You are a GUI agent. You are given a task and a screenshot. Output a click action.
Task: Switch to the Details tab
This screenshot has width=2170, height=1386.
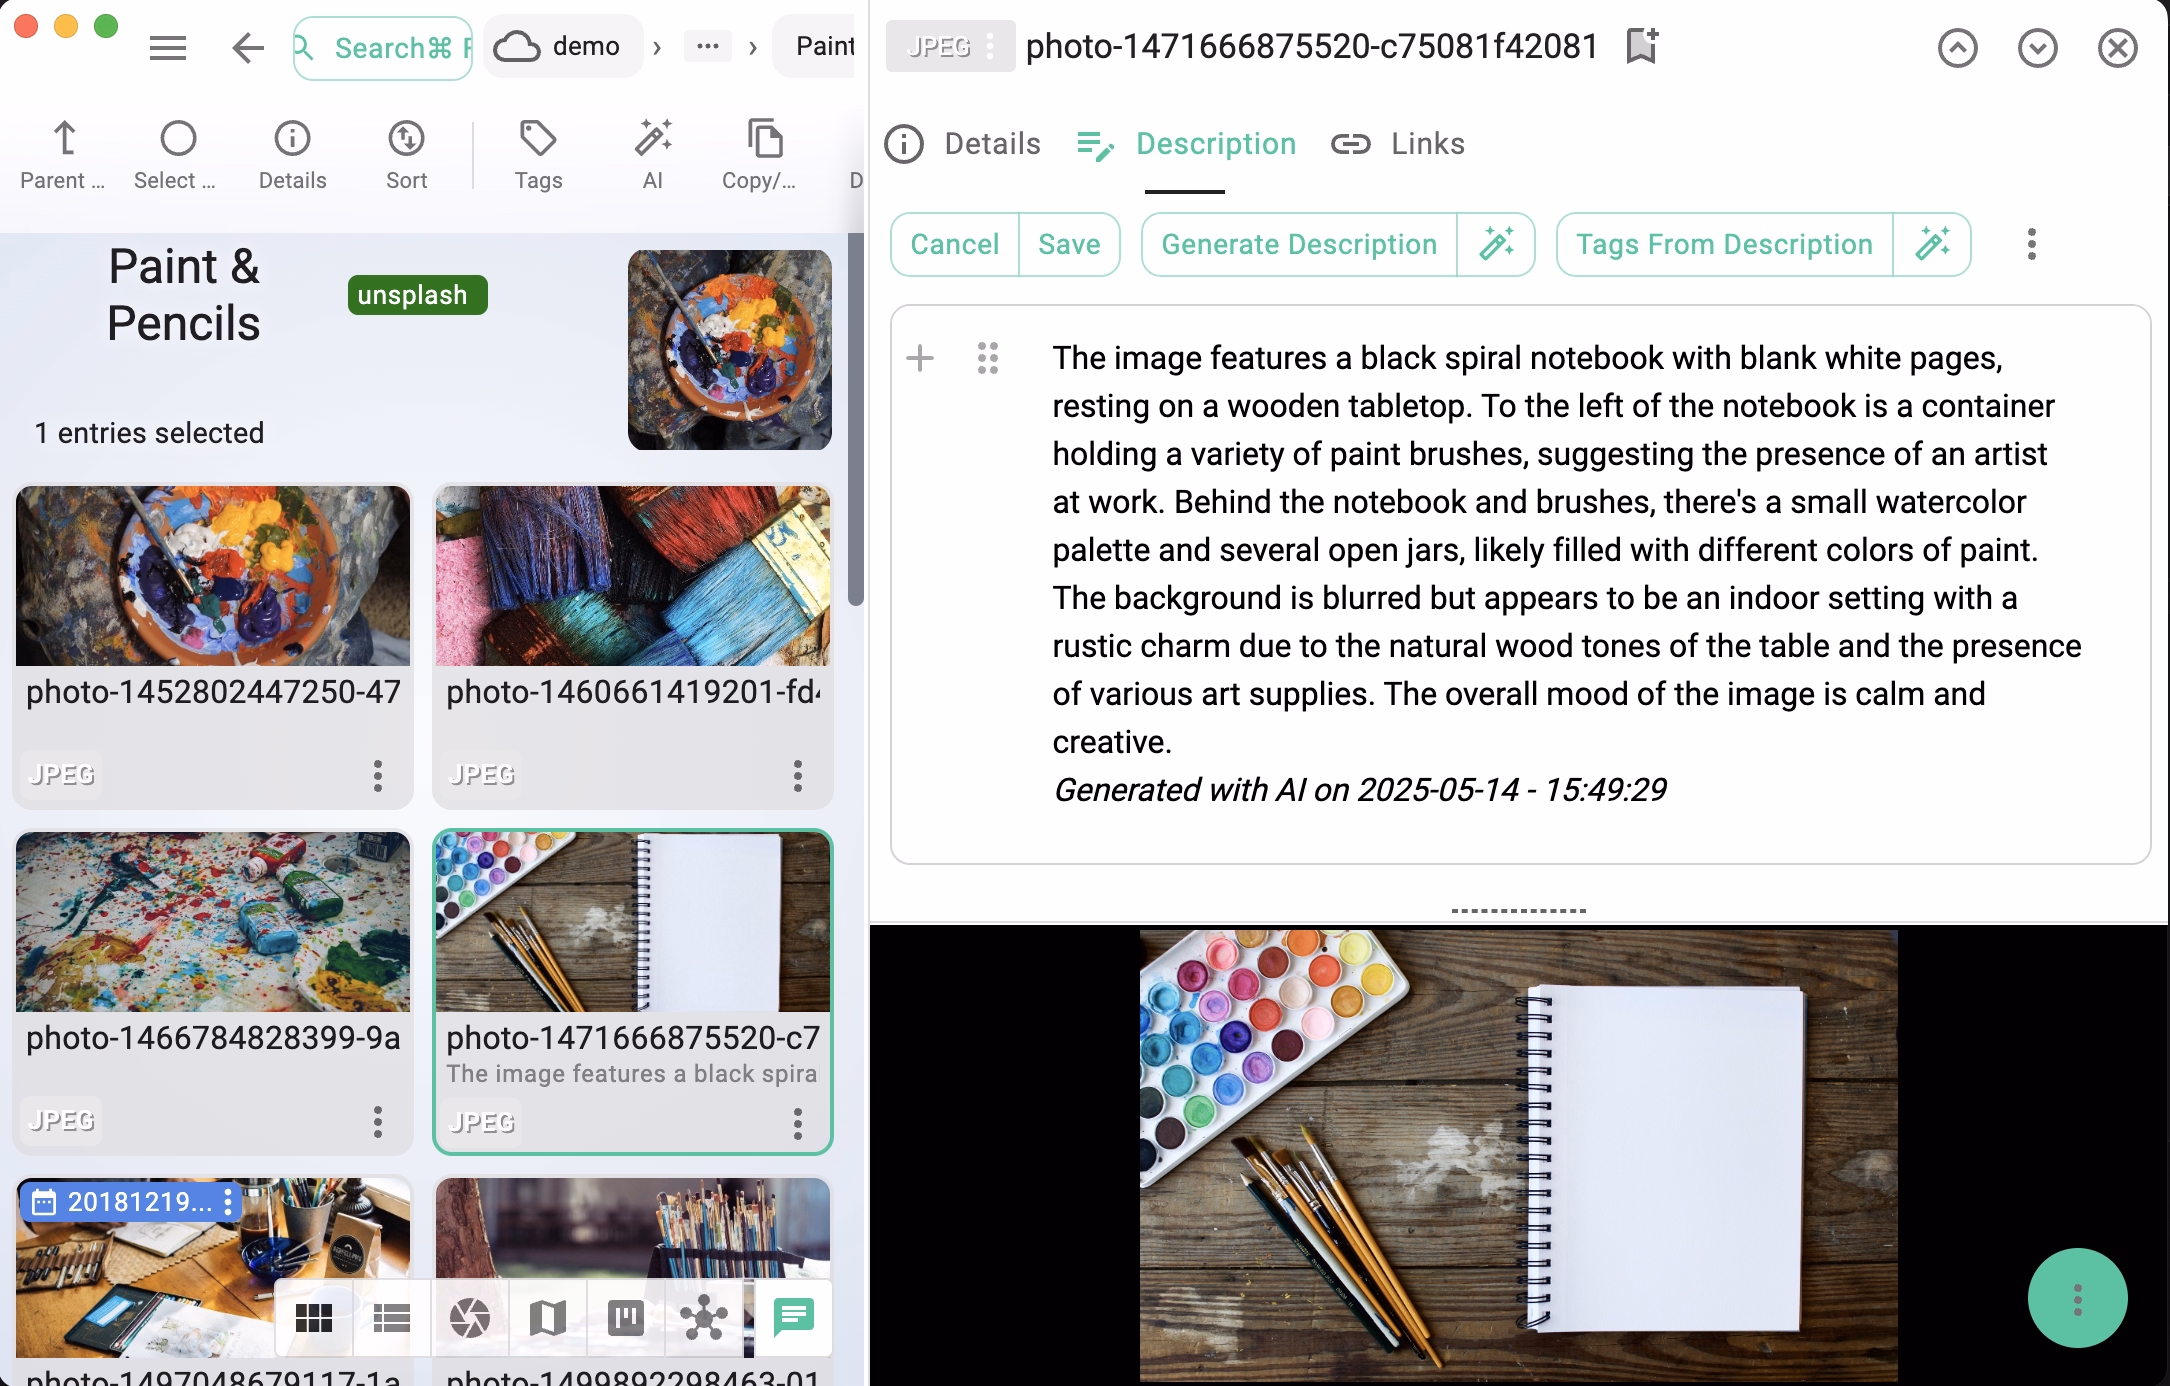pyautogui.click(x=963, y=144)
